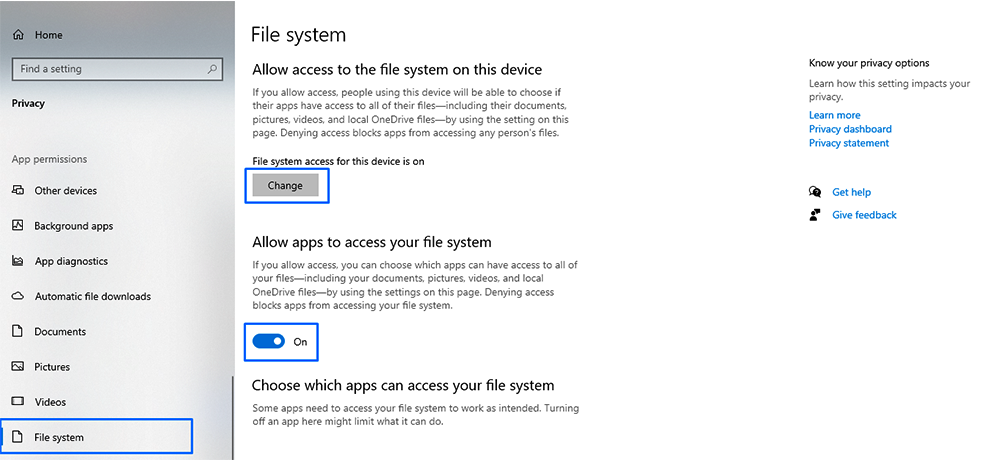Click the App permissions section label
This screenshot has width=1000, height=460.
pos(49,159)
